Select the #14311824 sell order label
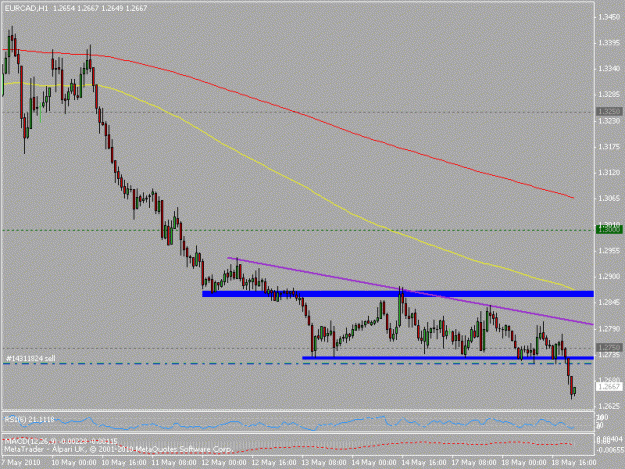This screenshot has width=625, height=469. [30, 358]
